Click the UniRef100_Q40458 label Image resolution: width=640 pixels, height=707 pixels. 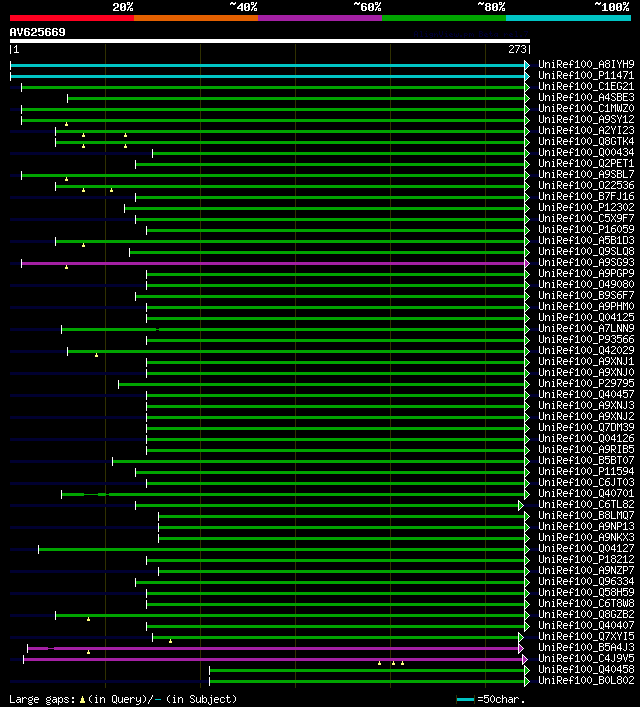click(x=586, y=669)
